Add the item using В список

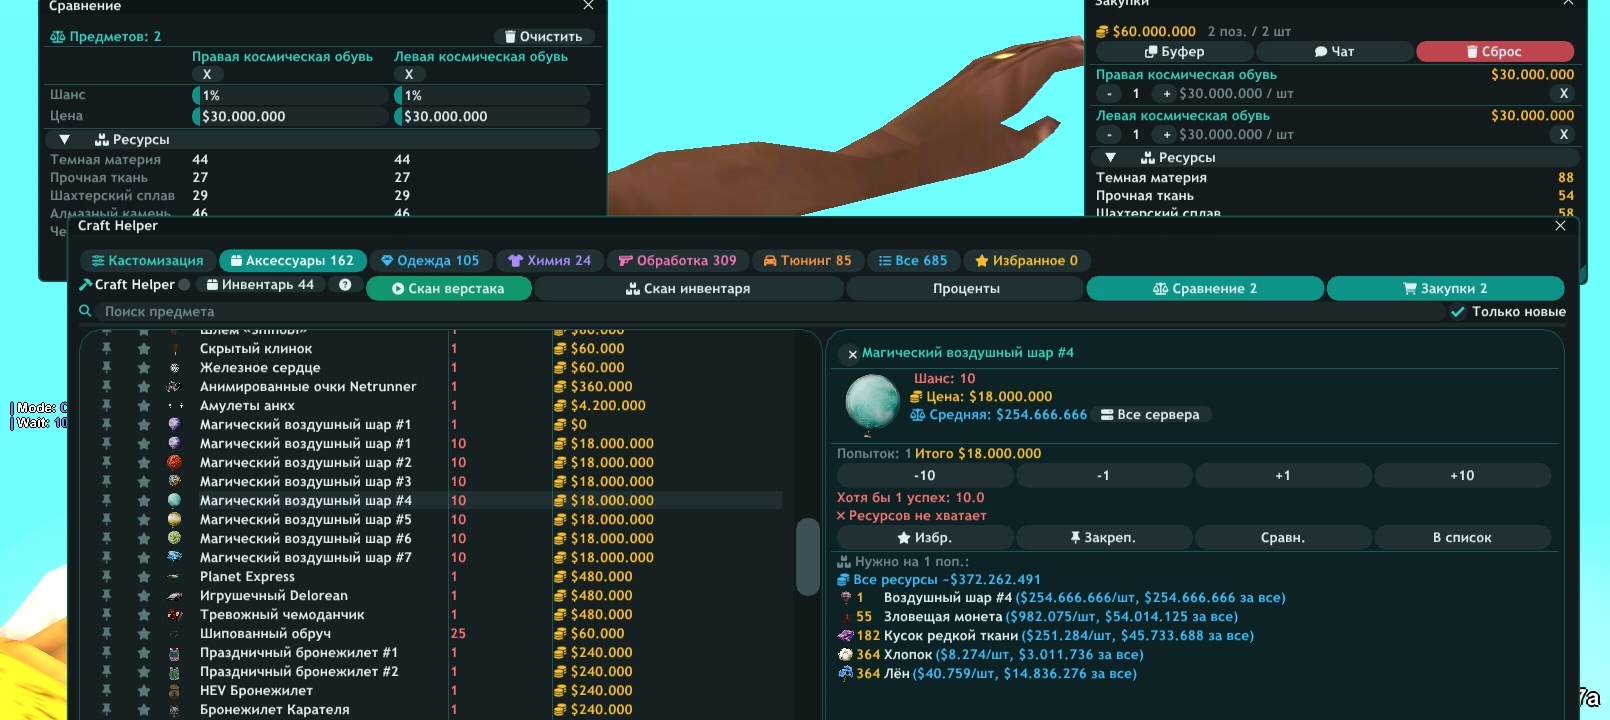[x=1462, y=538]
